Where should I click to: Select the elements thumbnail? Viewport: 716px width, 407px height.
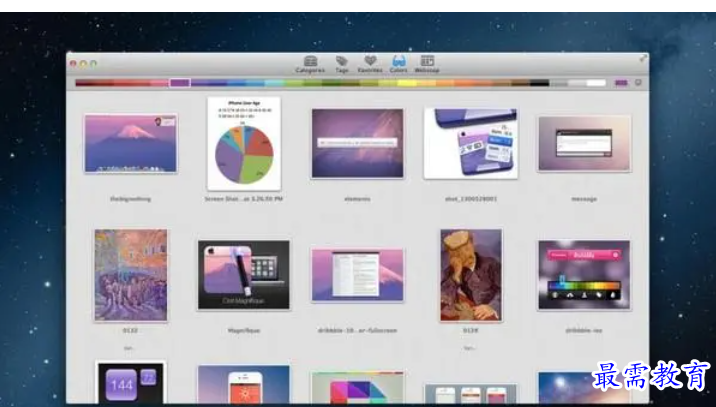tap(358, 143)
